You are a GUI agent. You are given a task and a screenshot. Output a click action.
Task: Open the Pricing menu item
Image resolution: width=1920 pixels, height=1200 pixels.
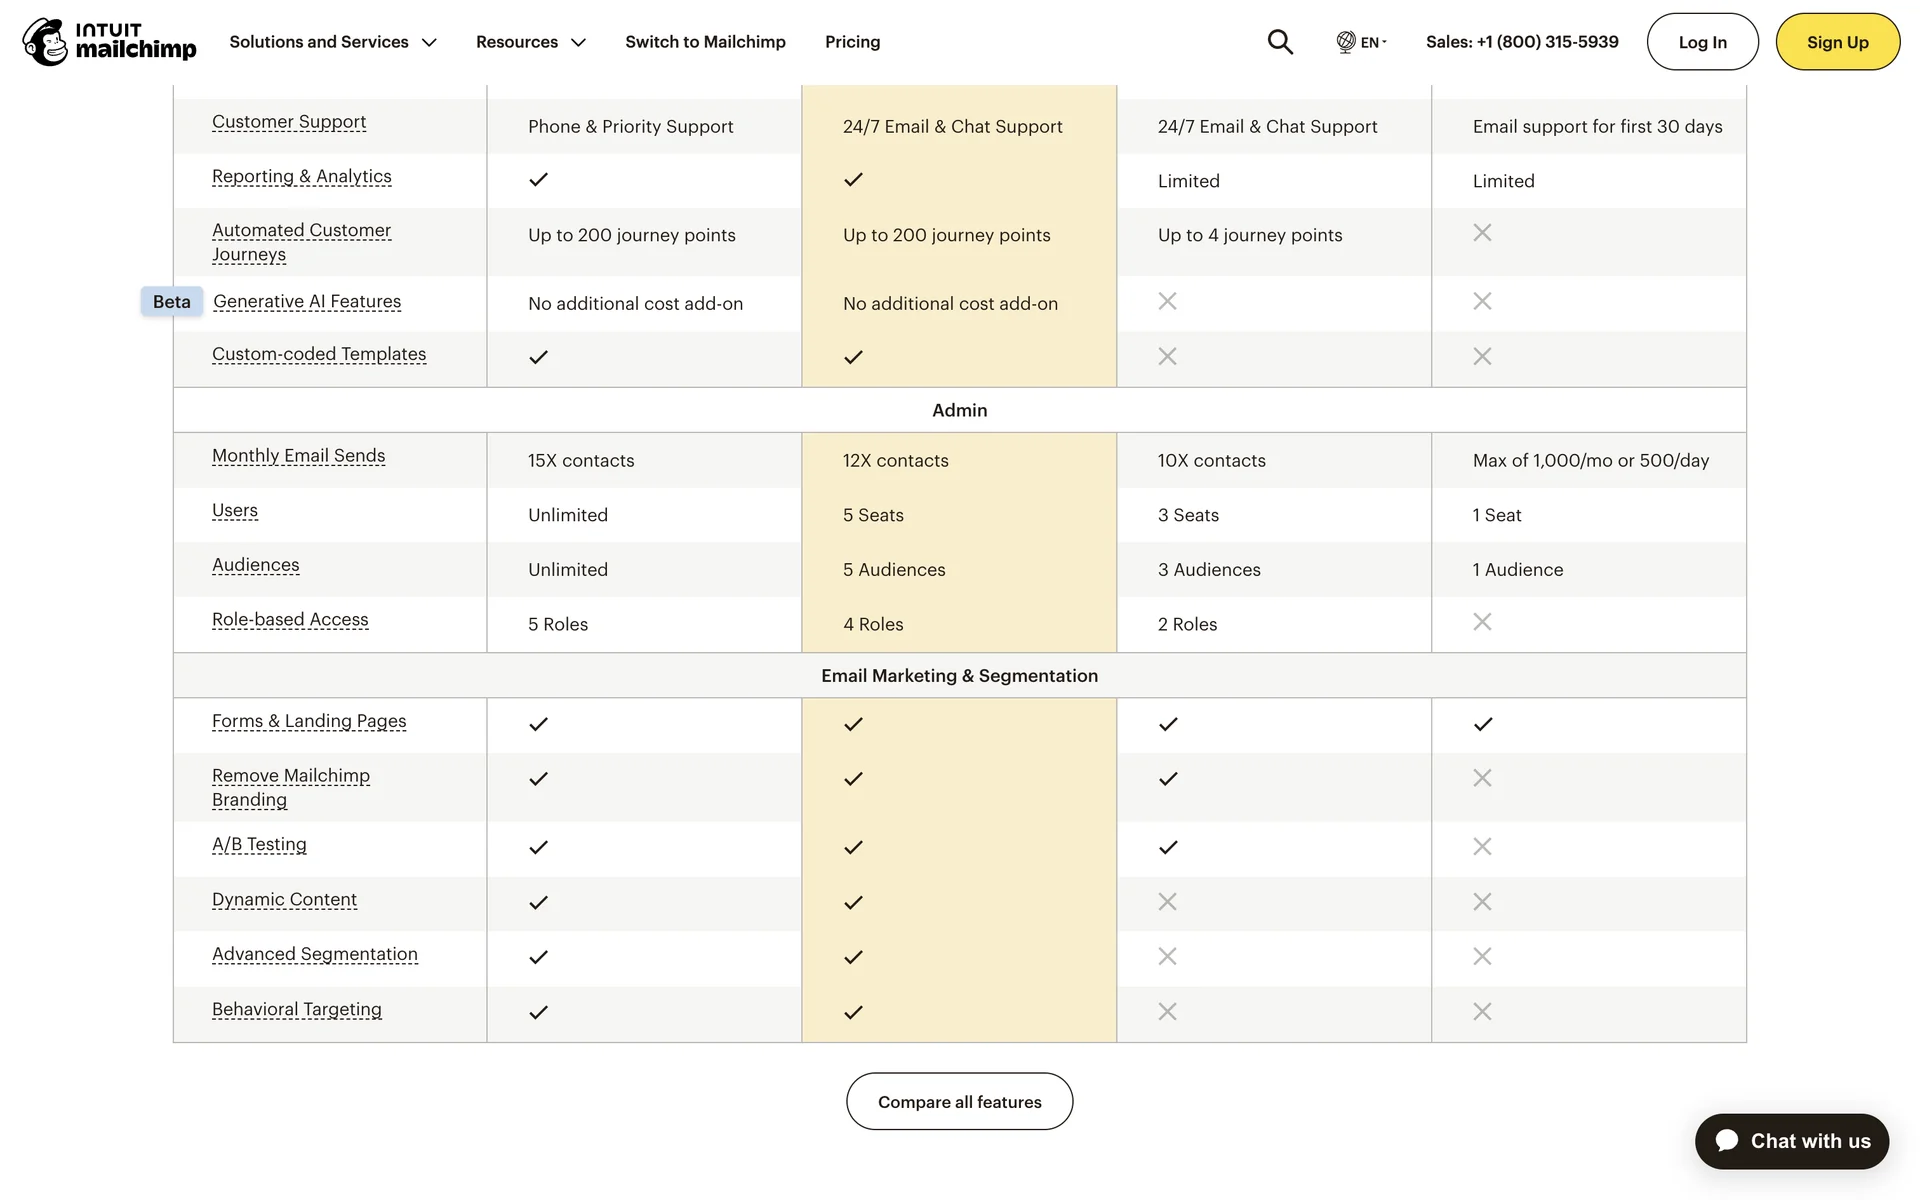852,42
